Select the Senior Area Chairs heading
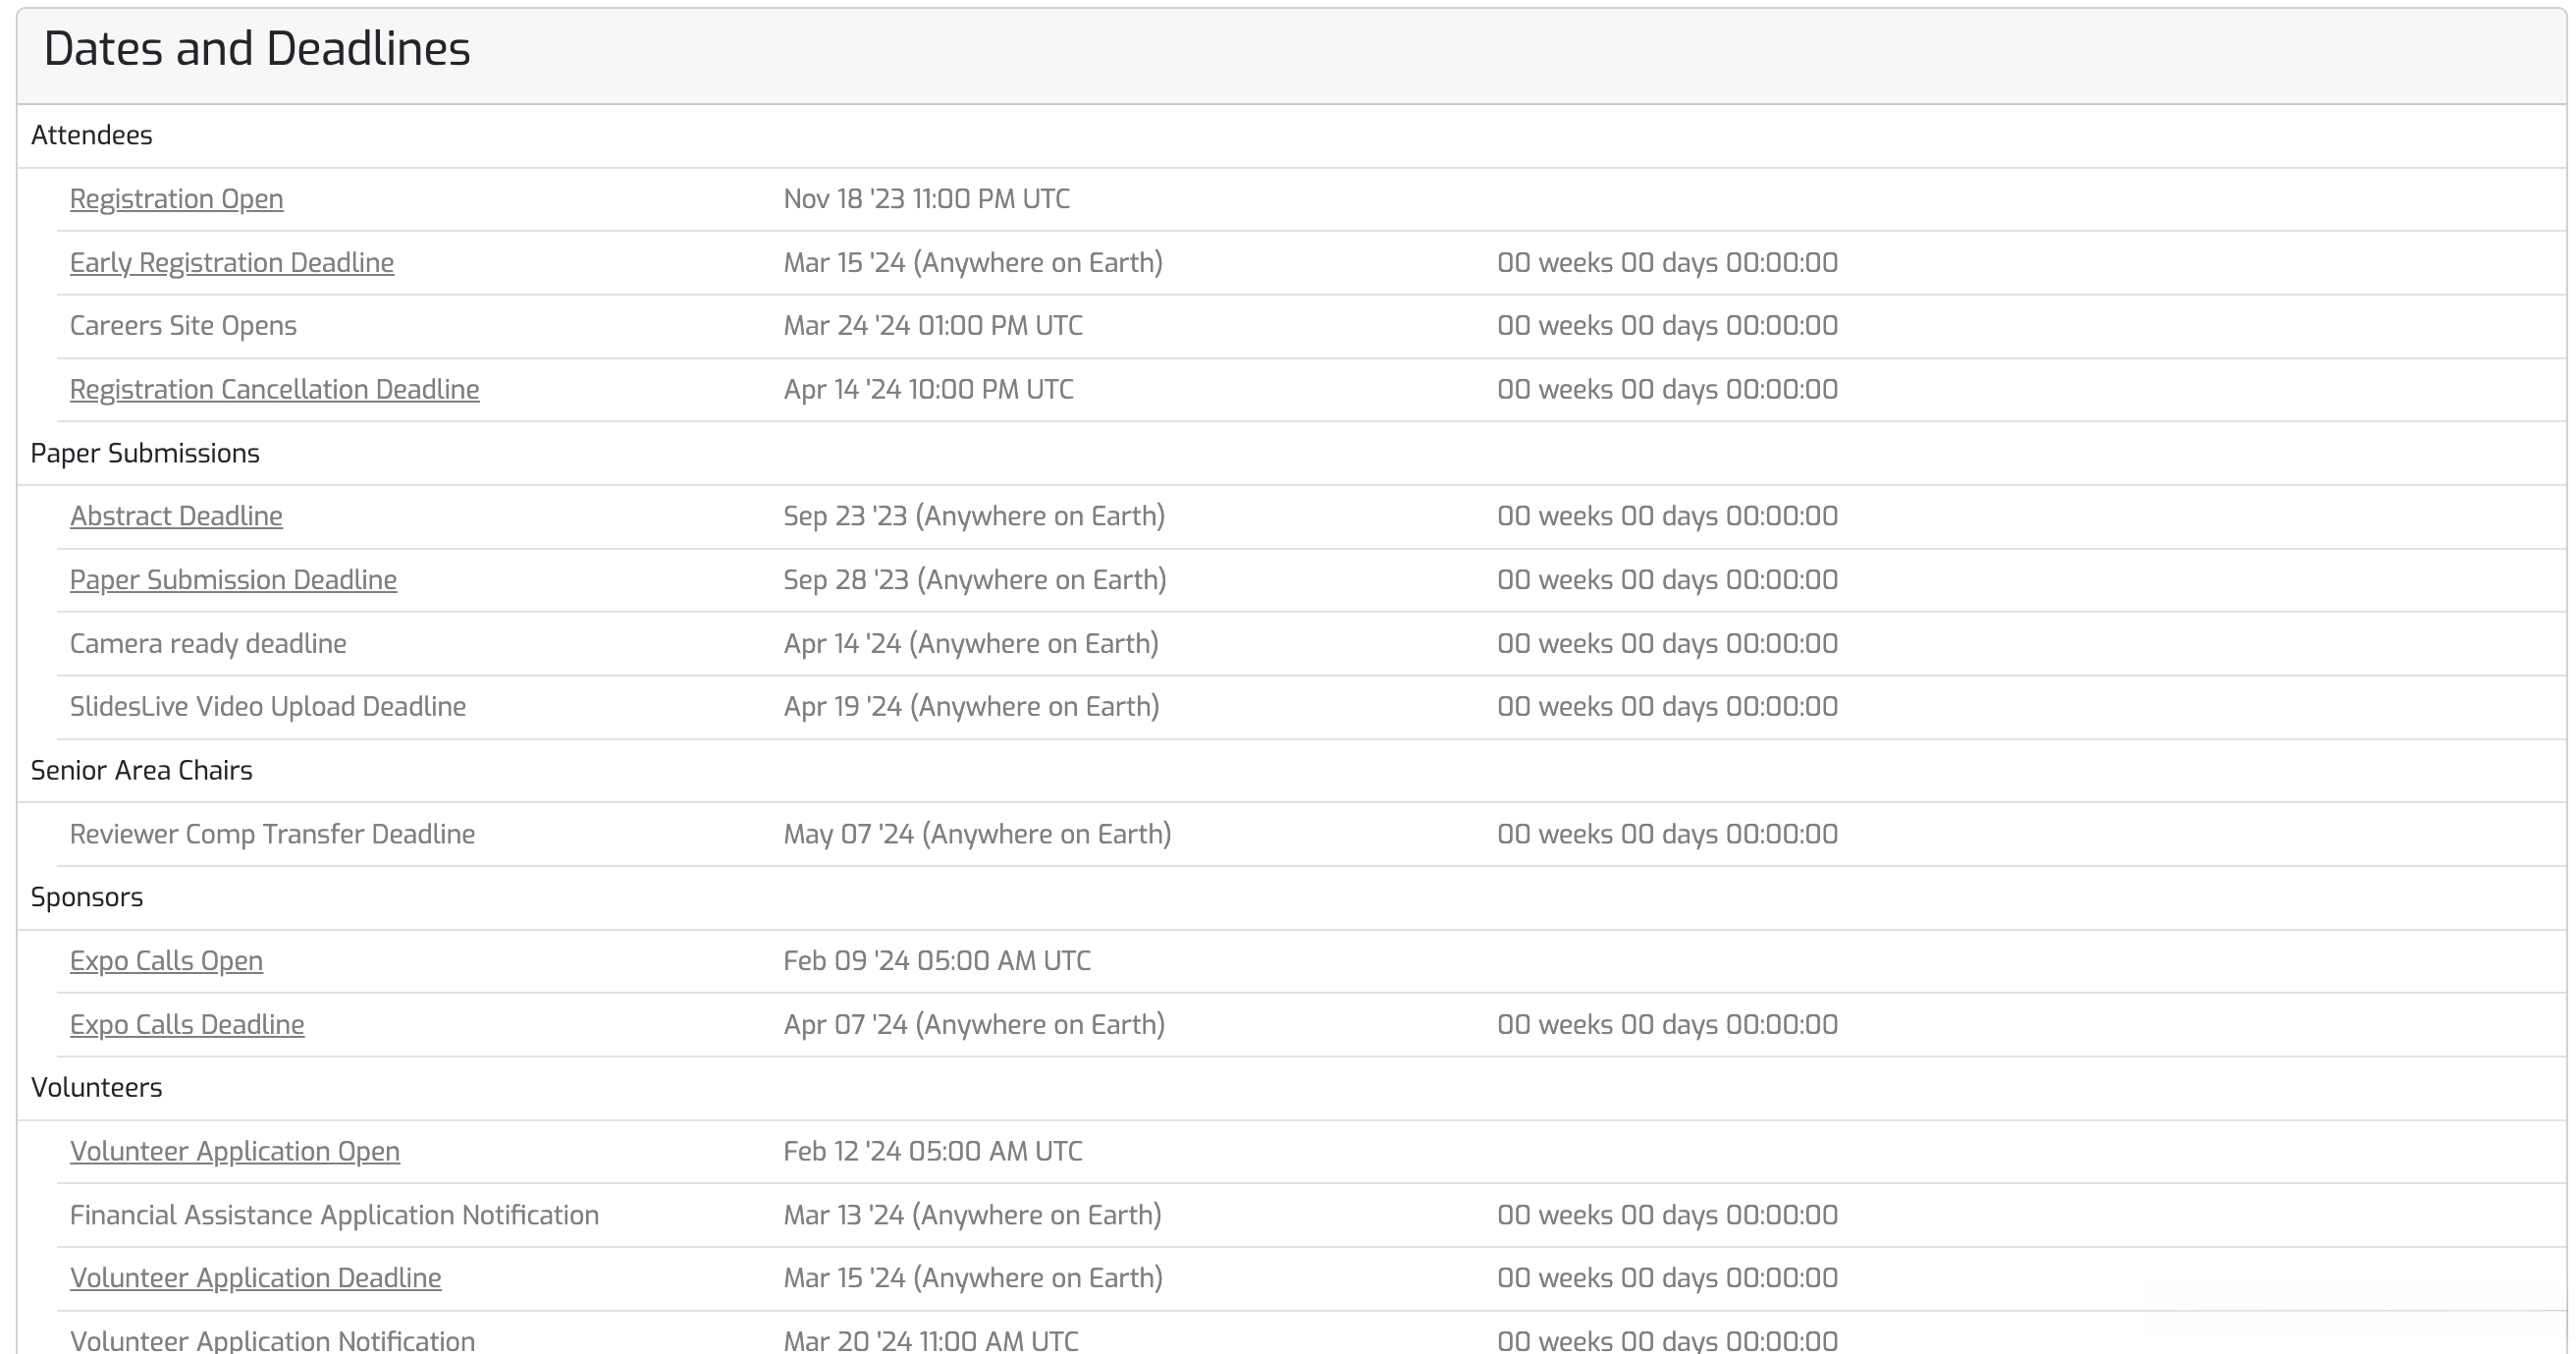The width and height of the screenshot is (2576, 1354). (x=141, y=770)
